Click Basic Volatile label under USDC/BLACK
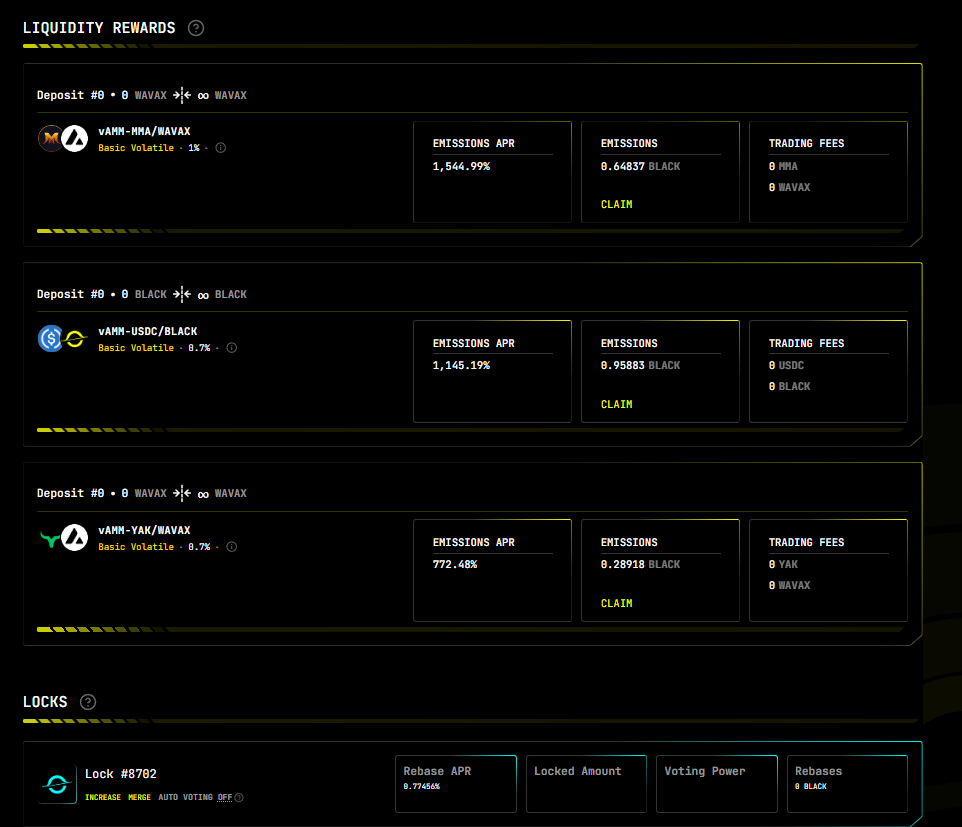Image resolution: width=962 pixels, height=827 pixels. [136, 348]
